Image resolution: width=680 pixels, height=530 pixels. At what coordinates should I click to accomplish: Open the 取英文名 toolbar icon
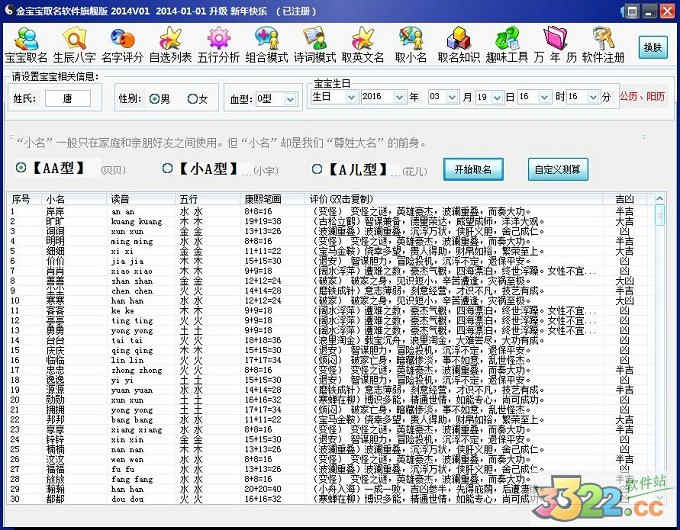(x=363, y=45)
